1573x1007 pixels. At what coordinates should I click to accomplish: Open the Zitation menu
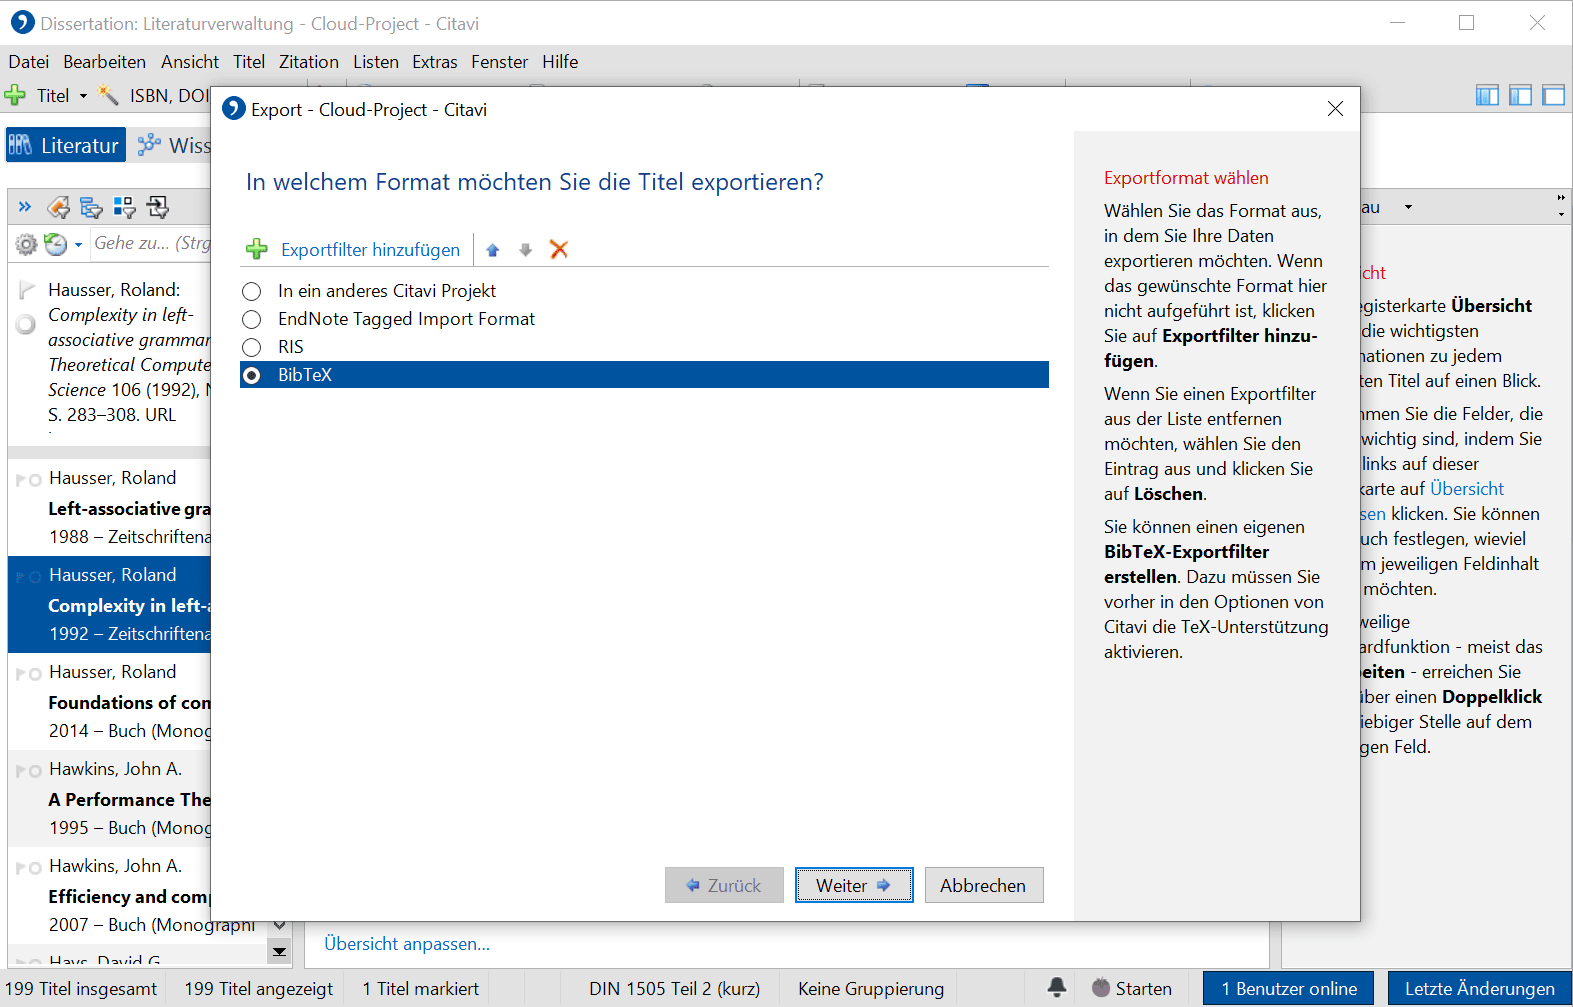pyautogui.click(x=308, y=62)
